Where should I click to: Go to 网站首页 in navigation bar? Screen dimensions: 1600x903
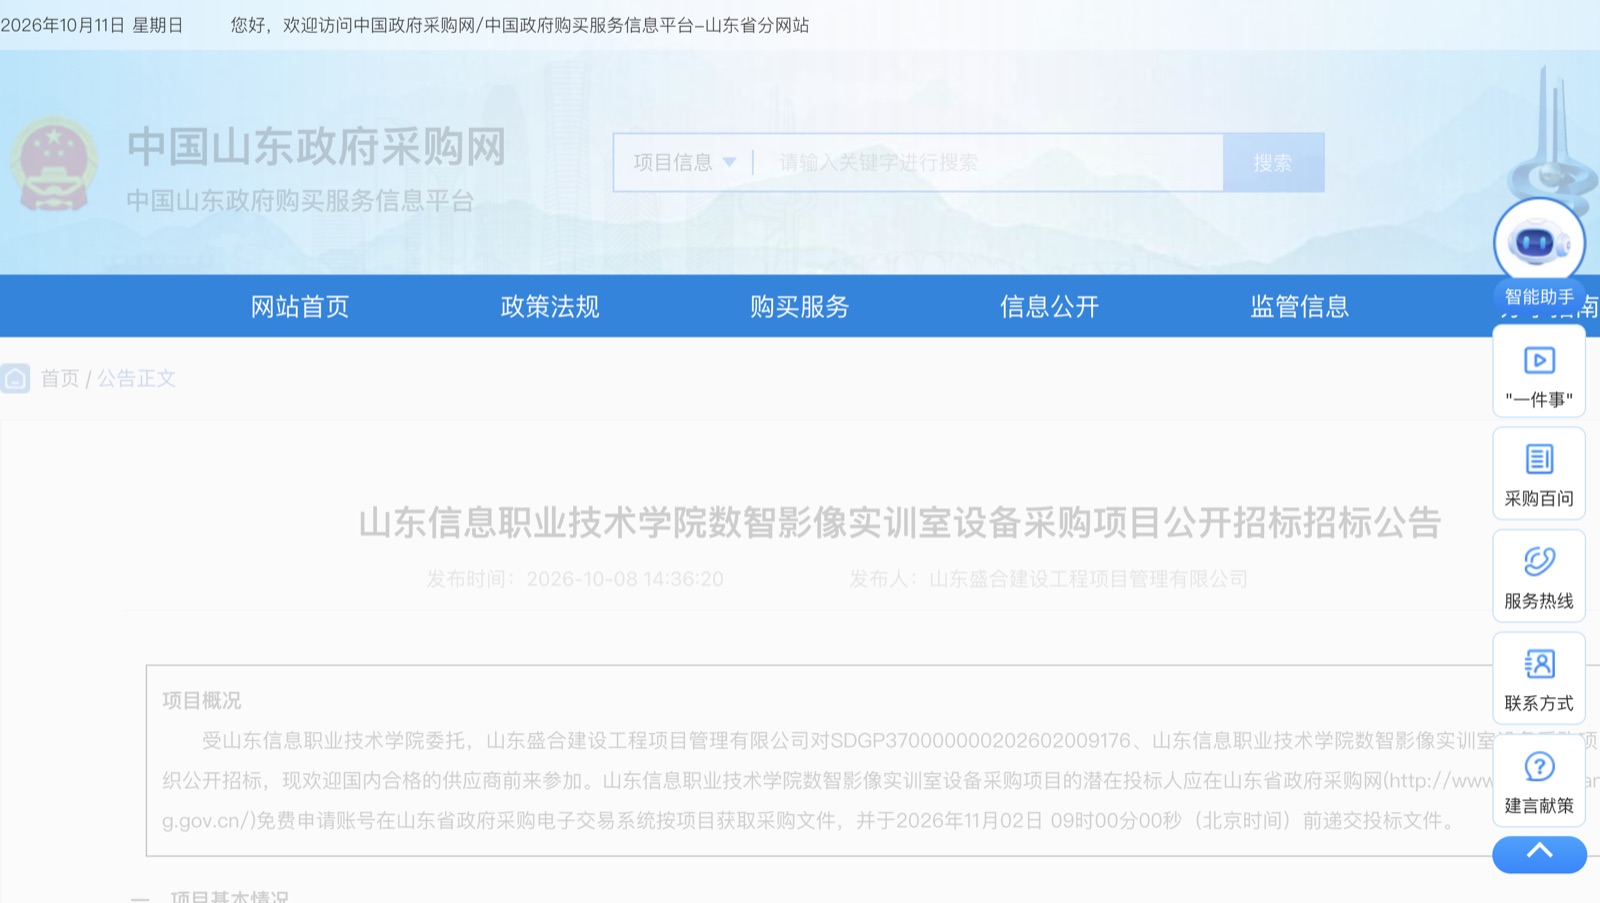[x=300, y=306]
